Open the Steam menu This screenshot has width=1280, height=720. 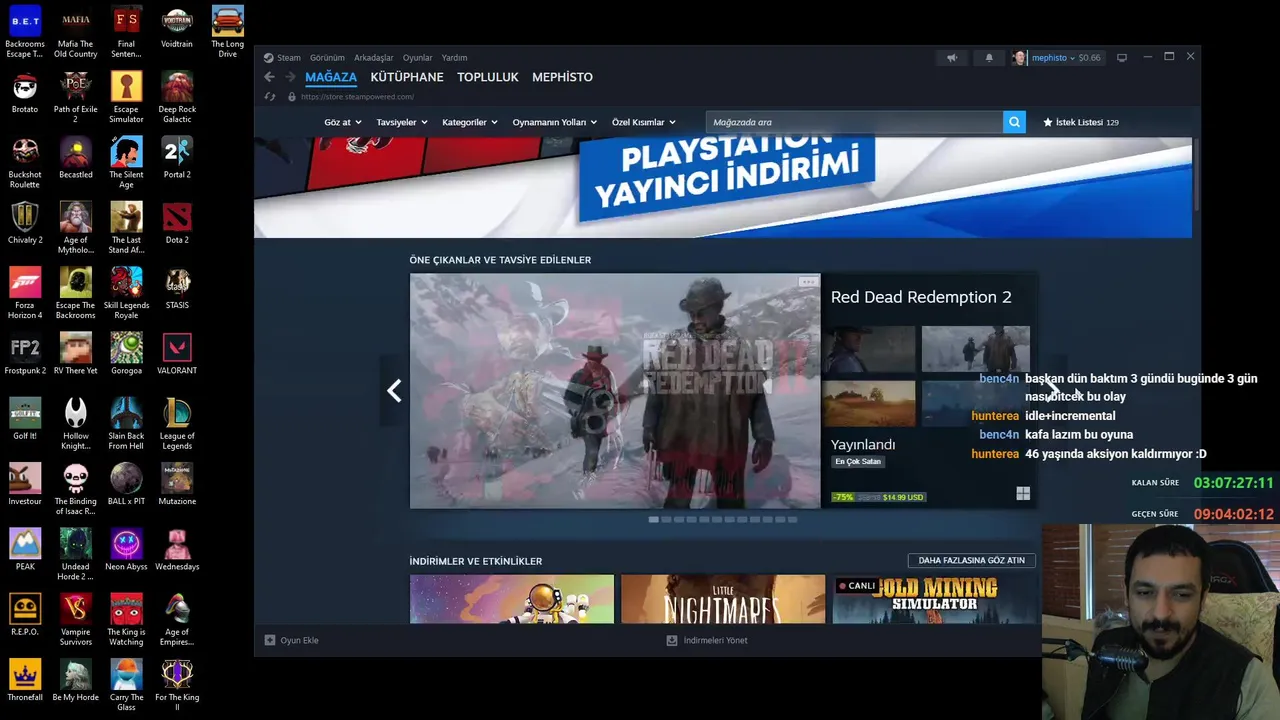[288, 58]
